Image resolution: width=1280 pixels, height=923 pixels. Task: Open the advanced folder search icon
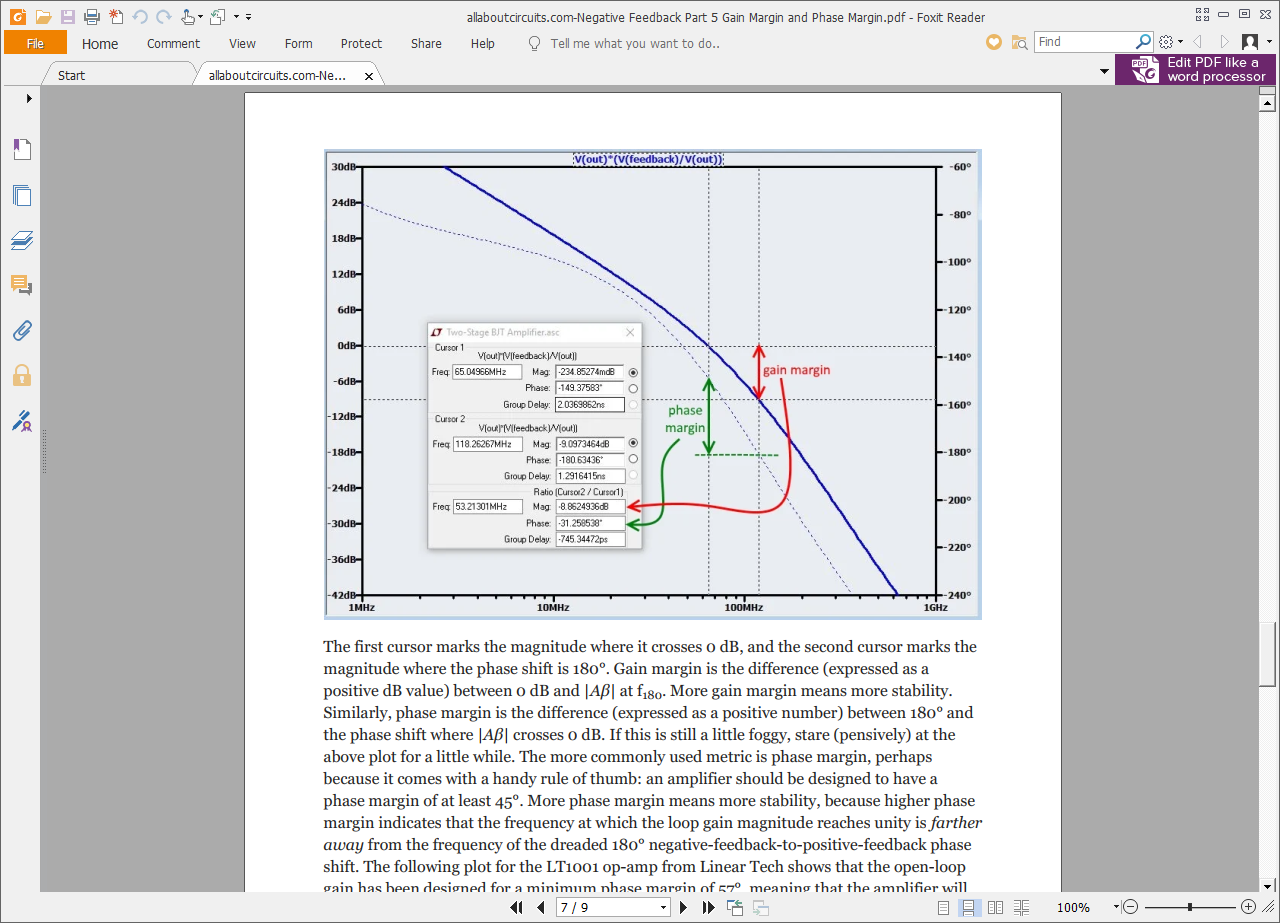[1019, 42]
